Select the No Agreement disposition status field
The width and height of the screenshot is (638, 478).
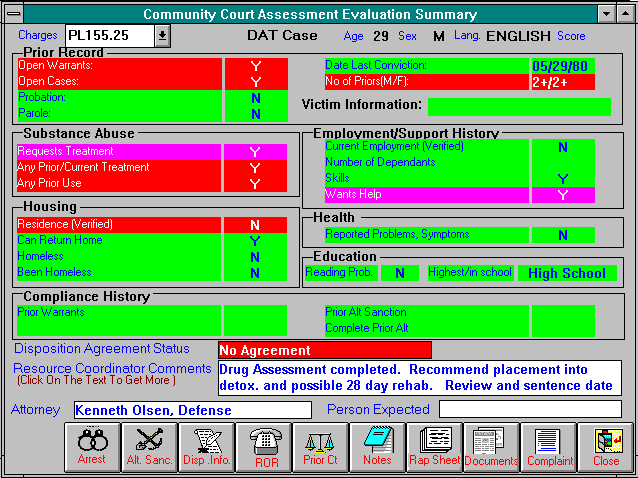324,350
